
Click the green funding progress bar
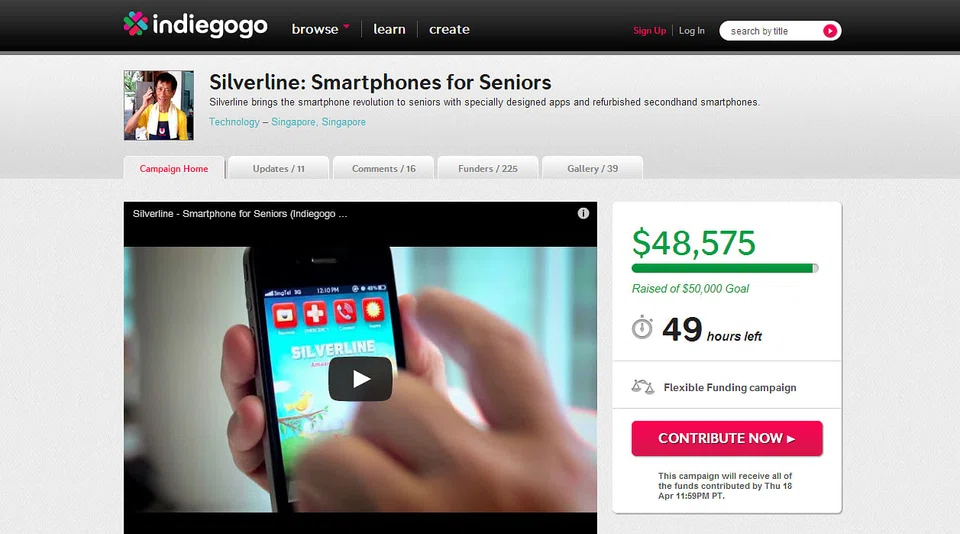click(725, 268)
